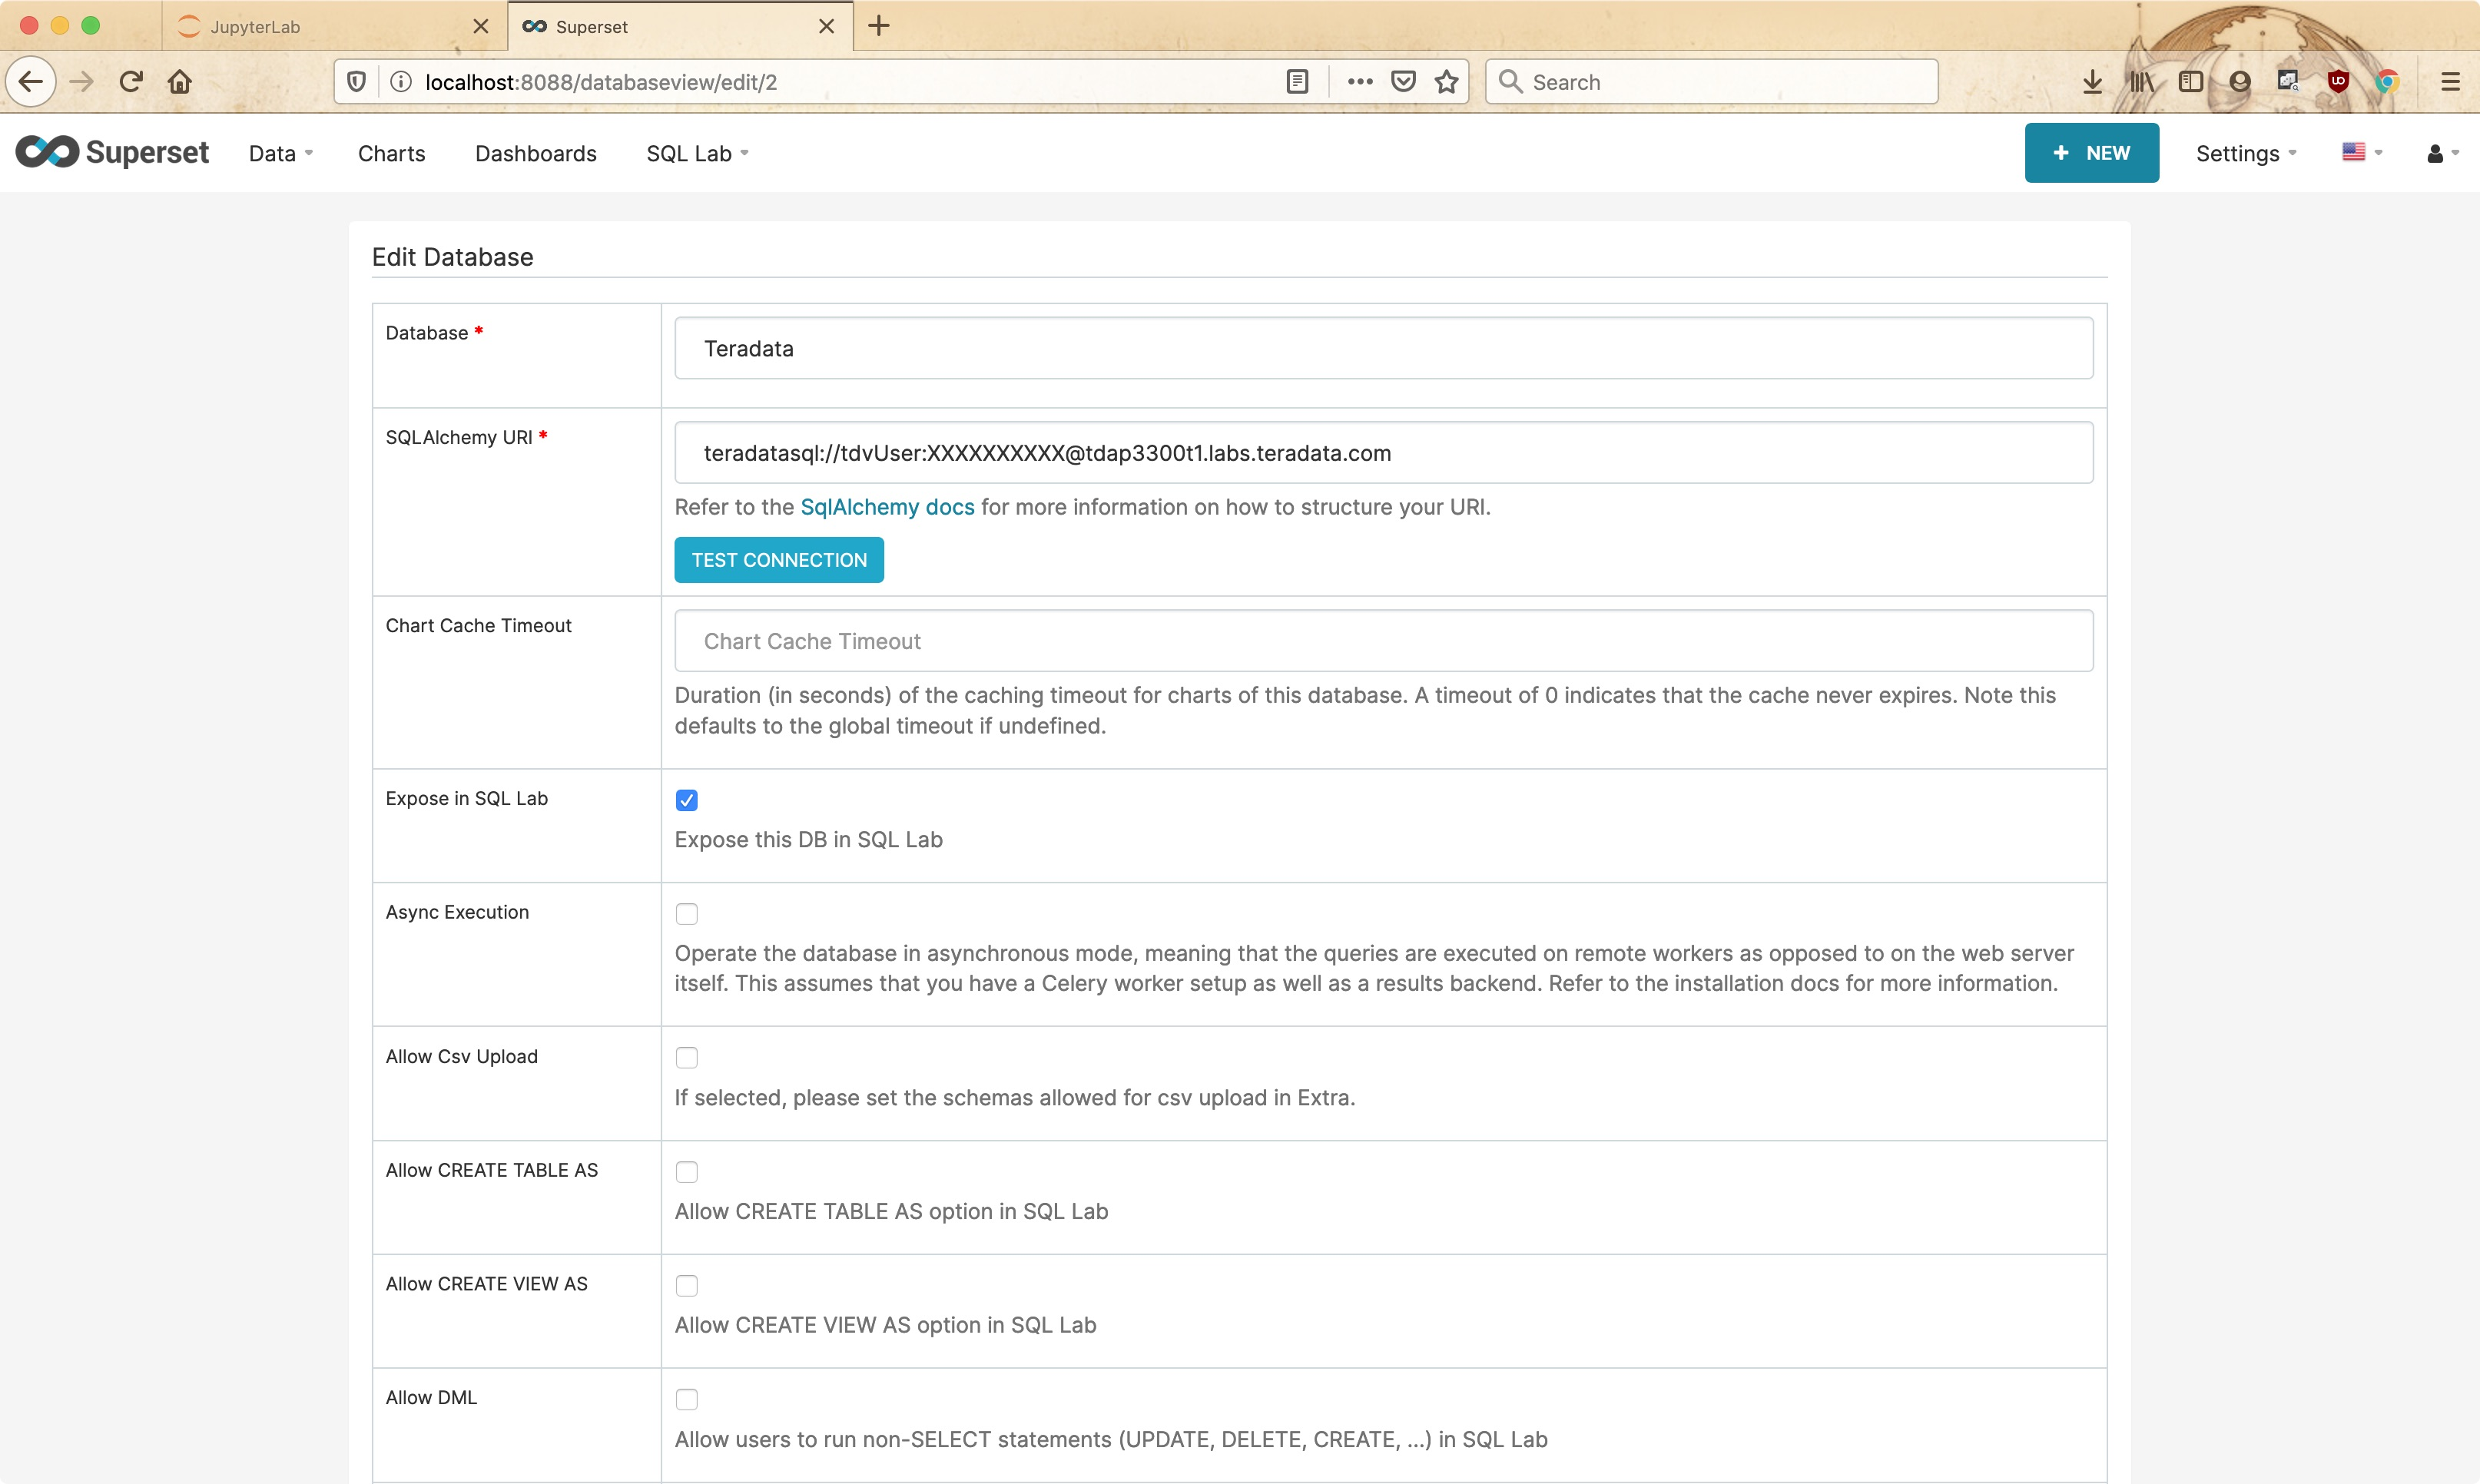The image size is (2480, 1484).
Task: Click the TEST CONNECTION button
Action: (x=779, y=560)
